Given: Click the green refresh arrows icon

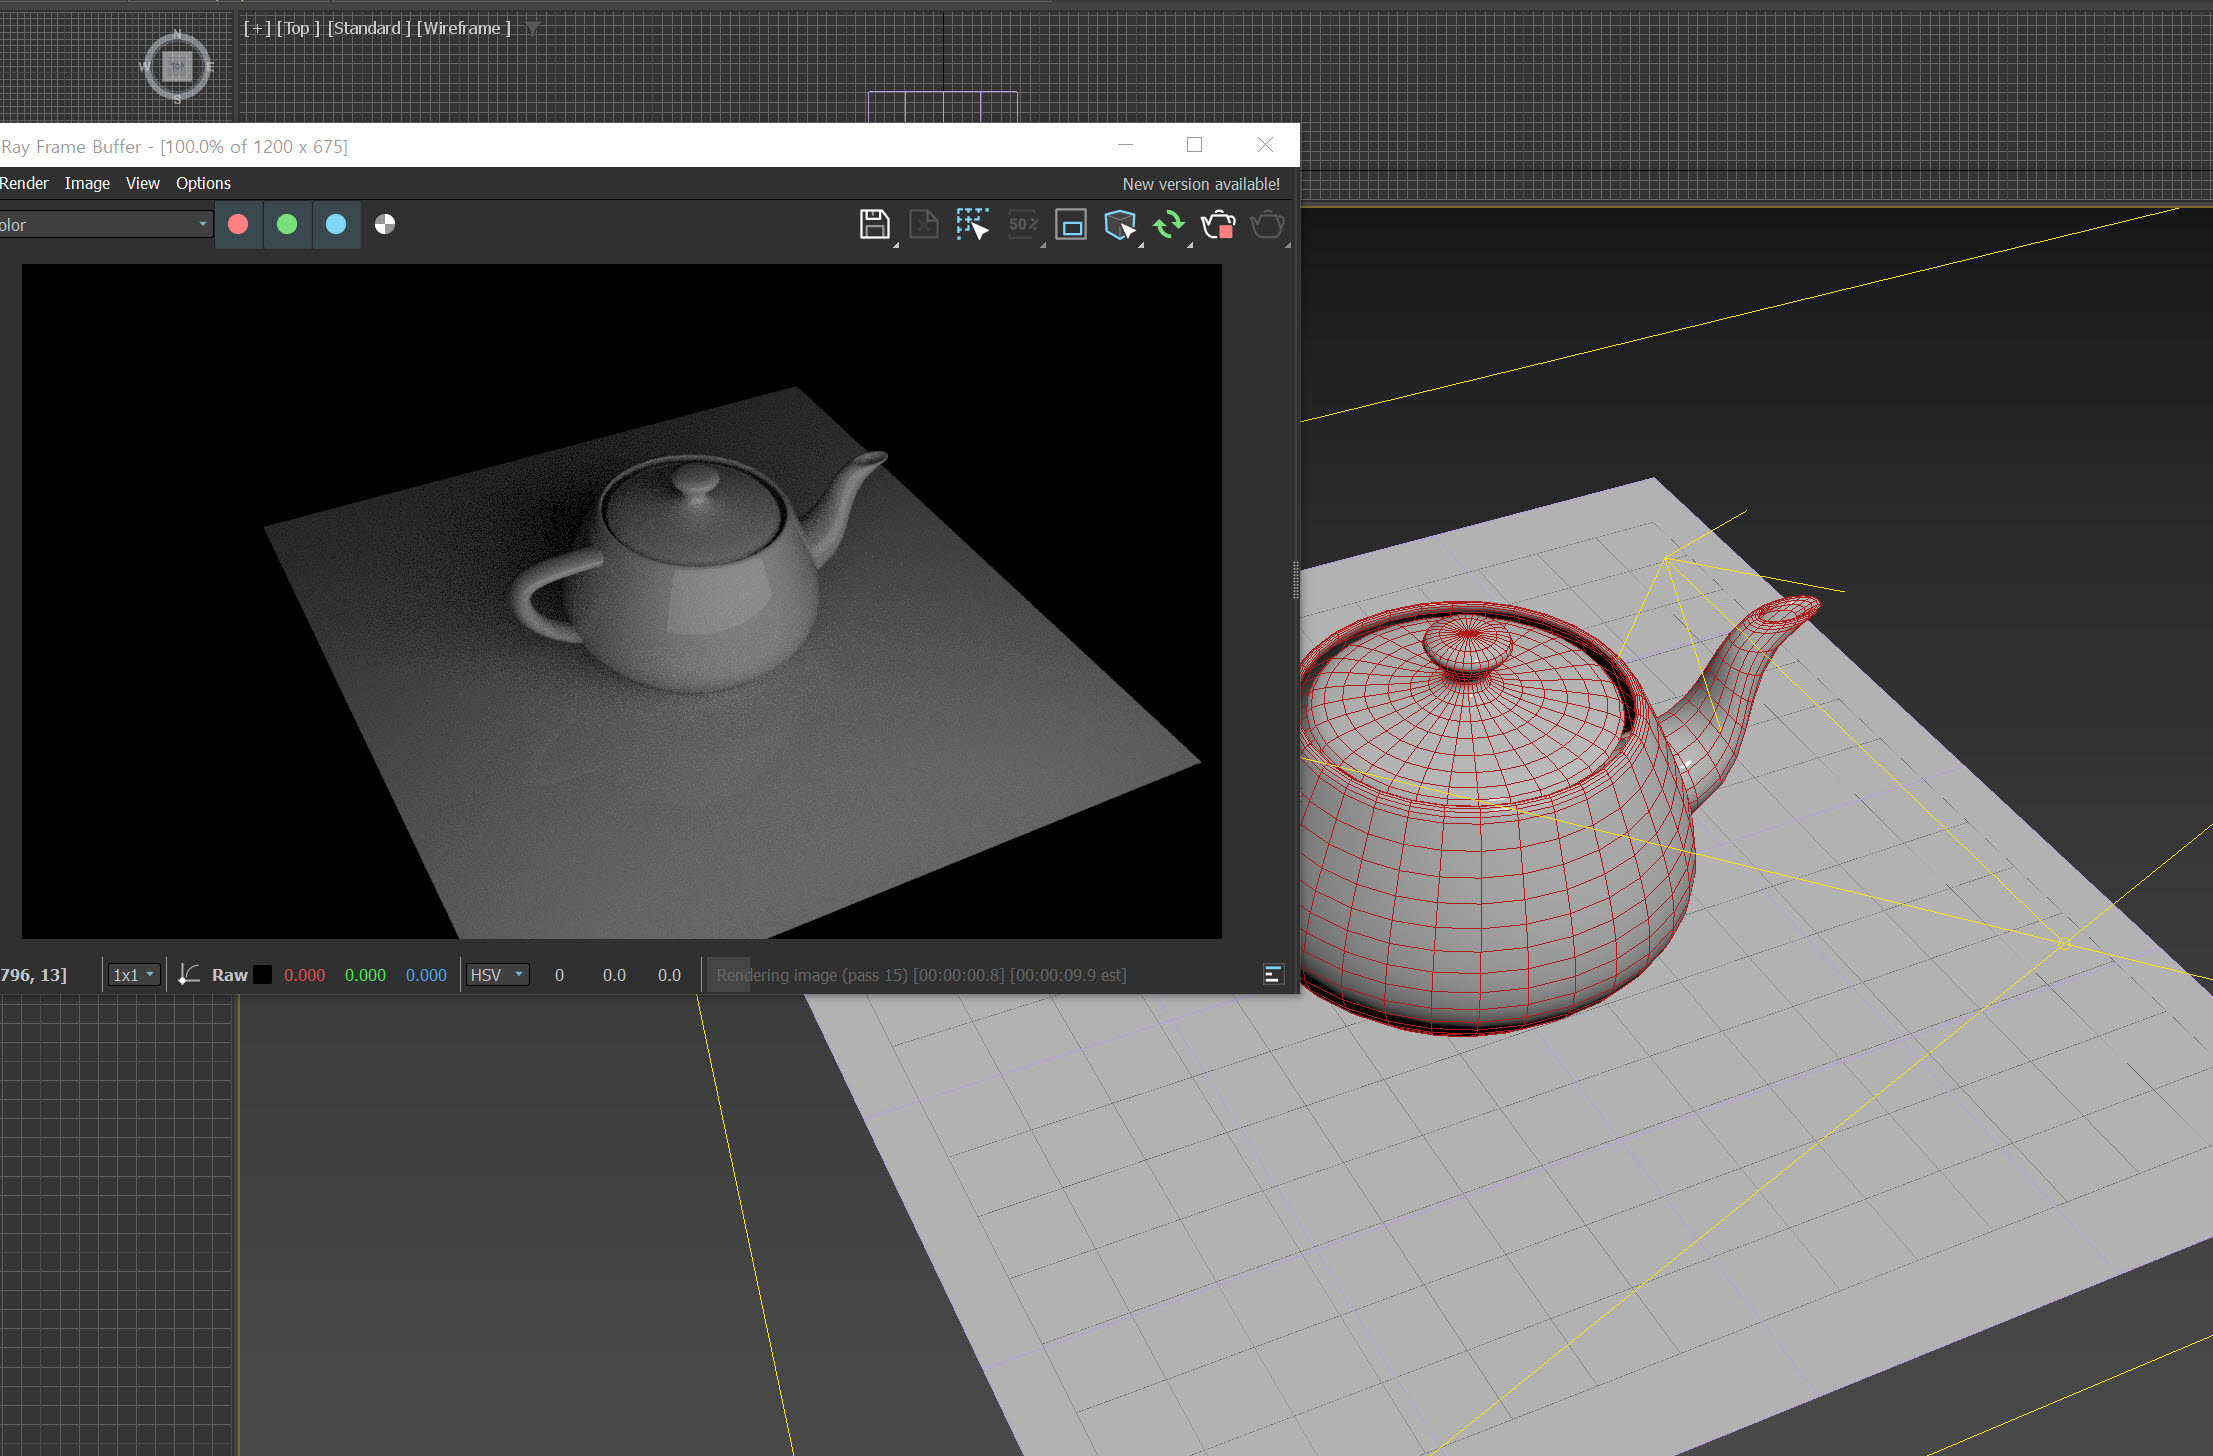Looking at the screenshot, I should click(x=1168, y=225).
